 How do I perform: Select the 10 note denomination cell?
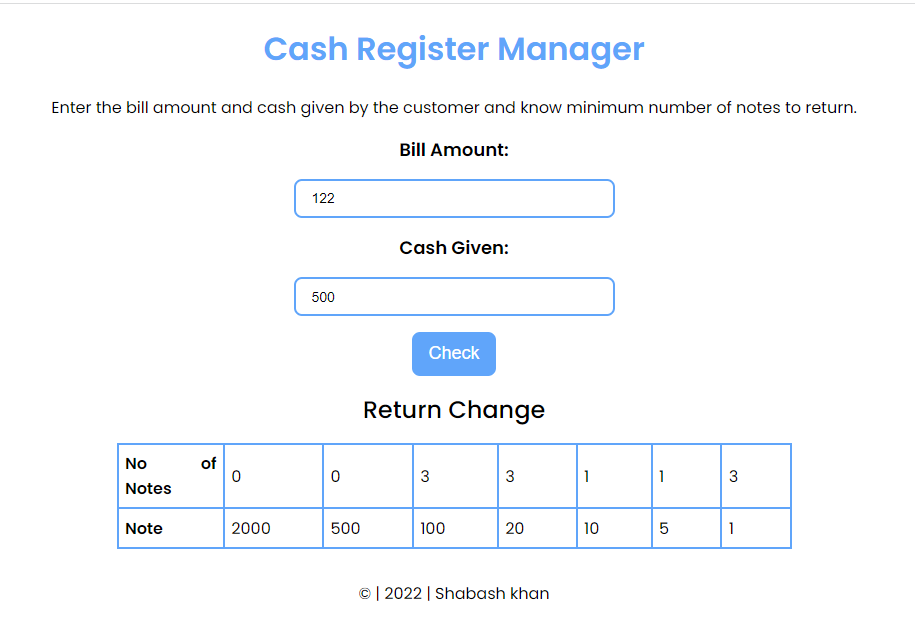point(613,528)
